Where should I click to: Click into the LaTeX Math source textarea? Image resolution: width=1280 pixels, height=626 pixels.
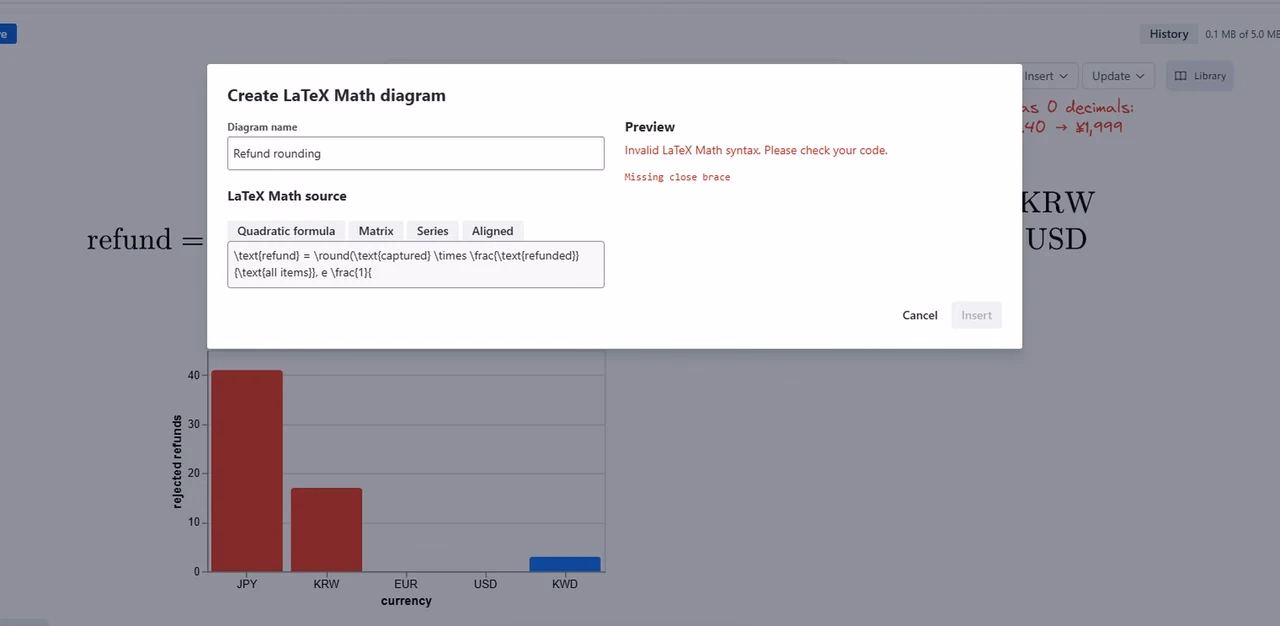(x=416, y=264)
